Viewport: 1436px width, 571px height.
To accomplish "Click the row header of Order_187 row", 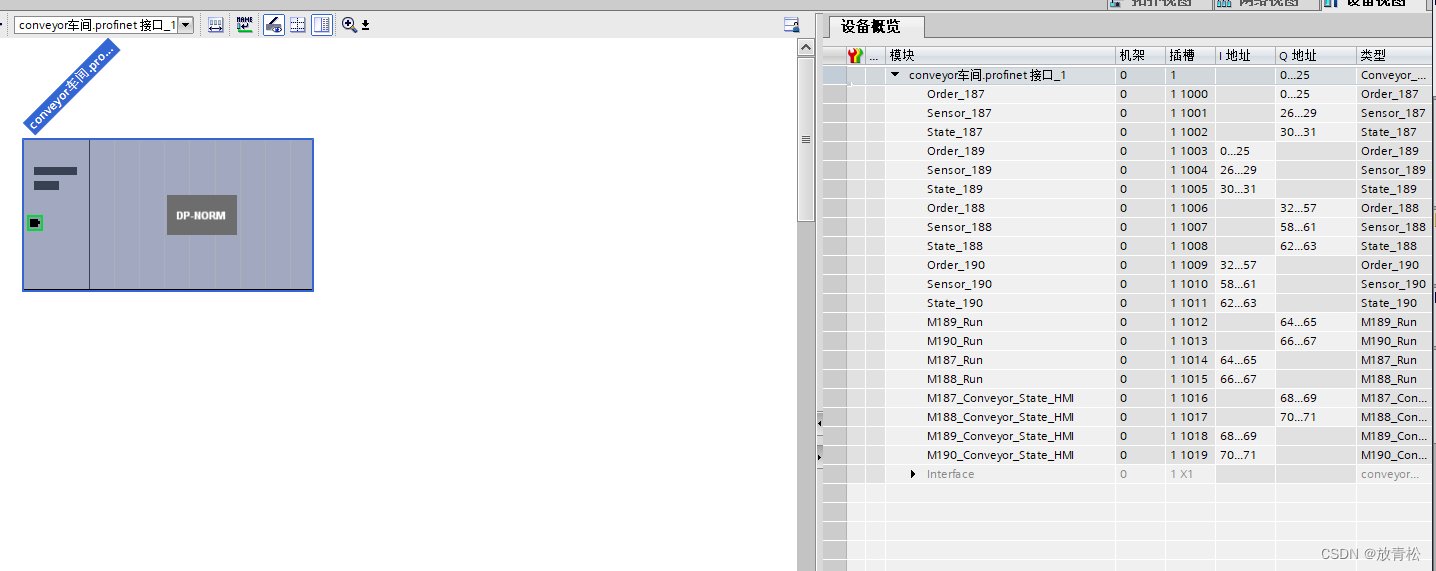I will [834, 94].
